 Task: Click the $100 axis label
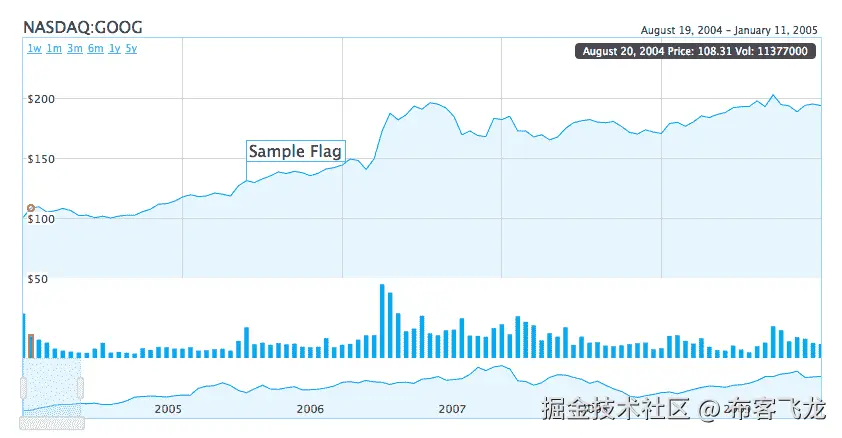coord(41,219)
